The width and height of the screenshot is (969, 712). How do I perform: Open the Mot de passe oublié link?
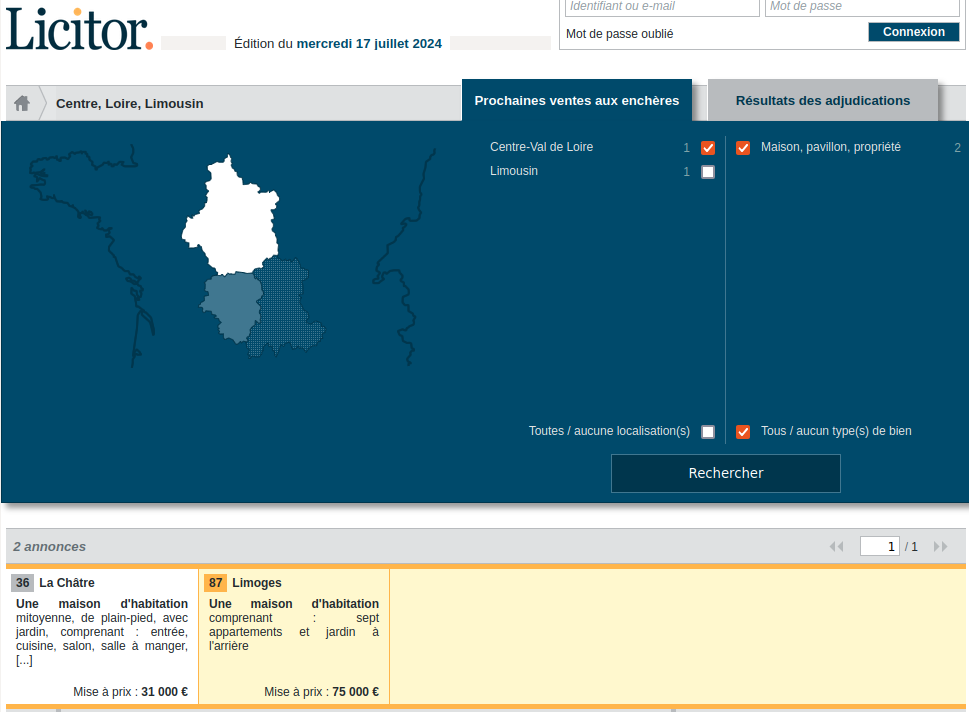619,34
